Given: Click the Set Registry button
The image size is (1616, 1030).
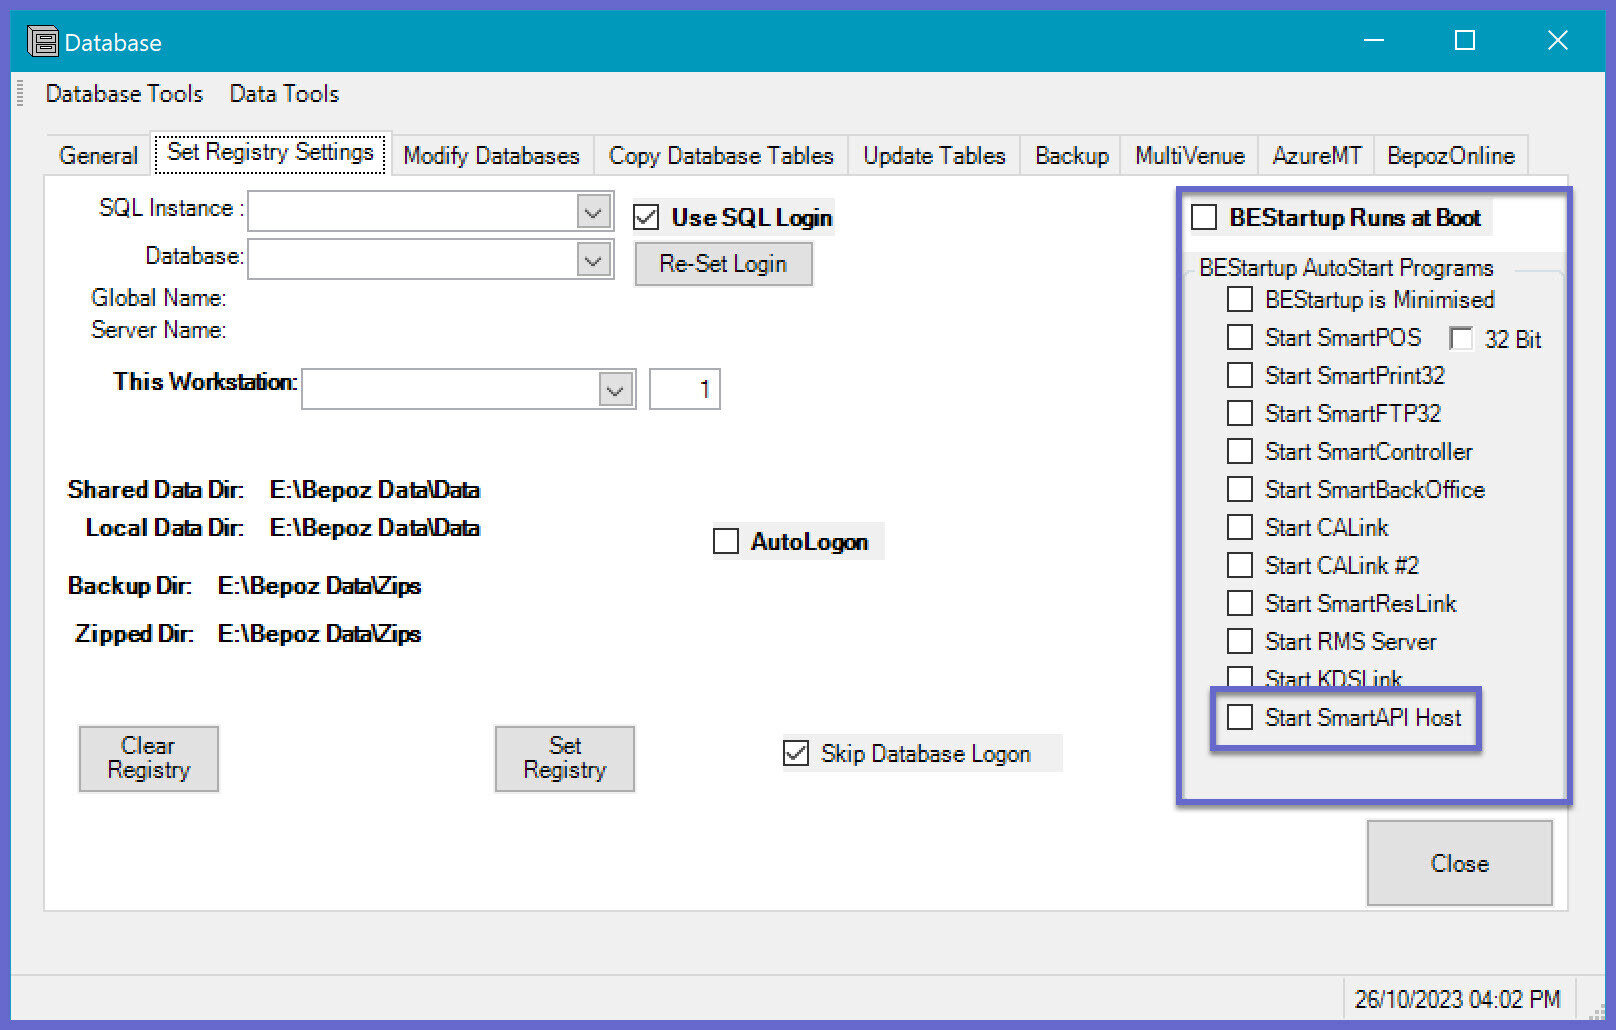Looking at the screenshot, I should pos(564,758).
